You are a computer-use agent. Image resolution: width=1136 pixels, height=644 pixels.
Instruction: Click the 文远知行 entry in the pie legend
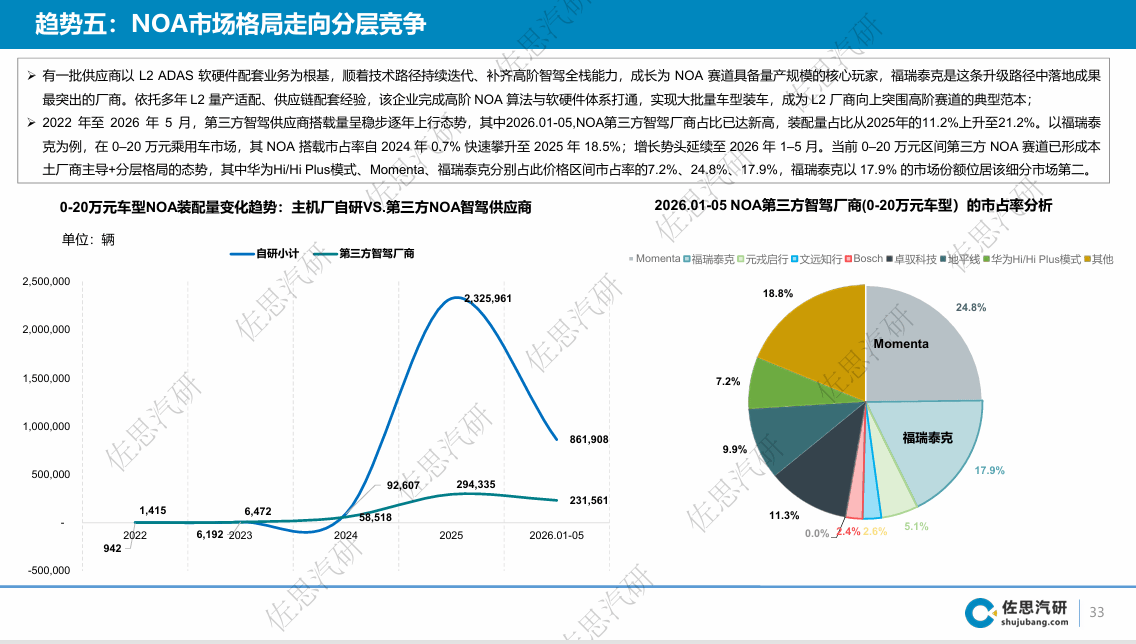point(816,259)
